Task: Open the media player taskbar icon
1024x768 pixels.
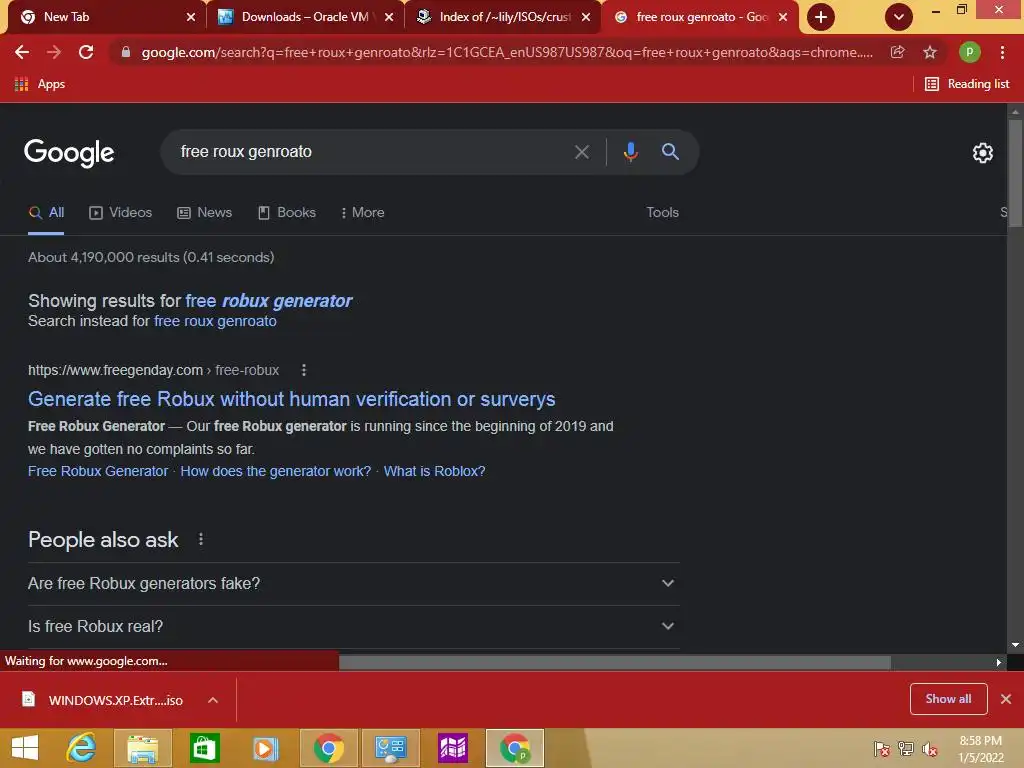Action: pos(266,748)
